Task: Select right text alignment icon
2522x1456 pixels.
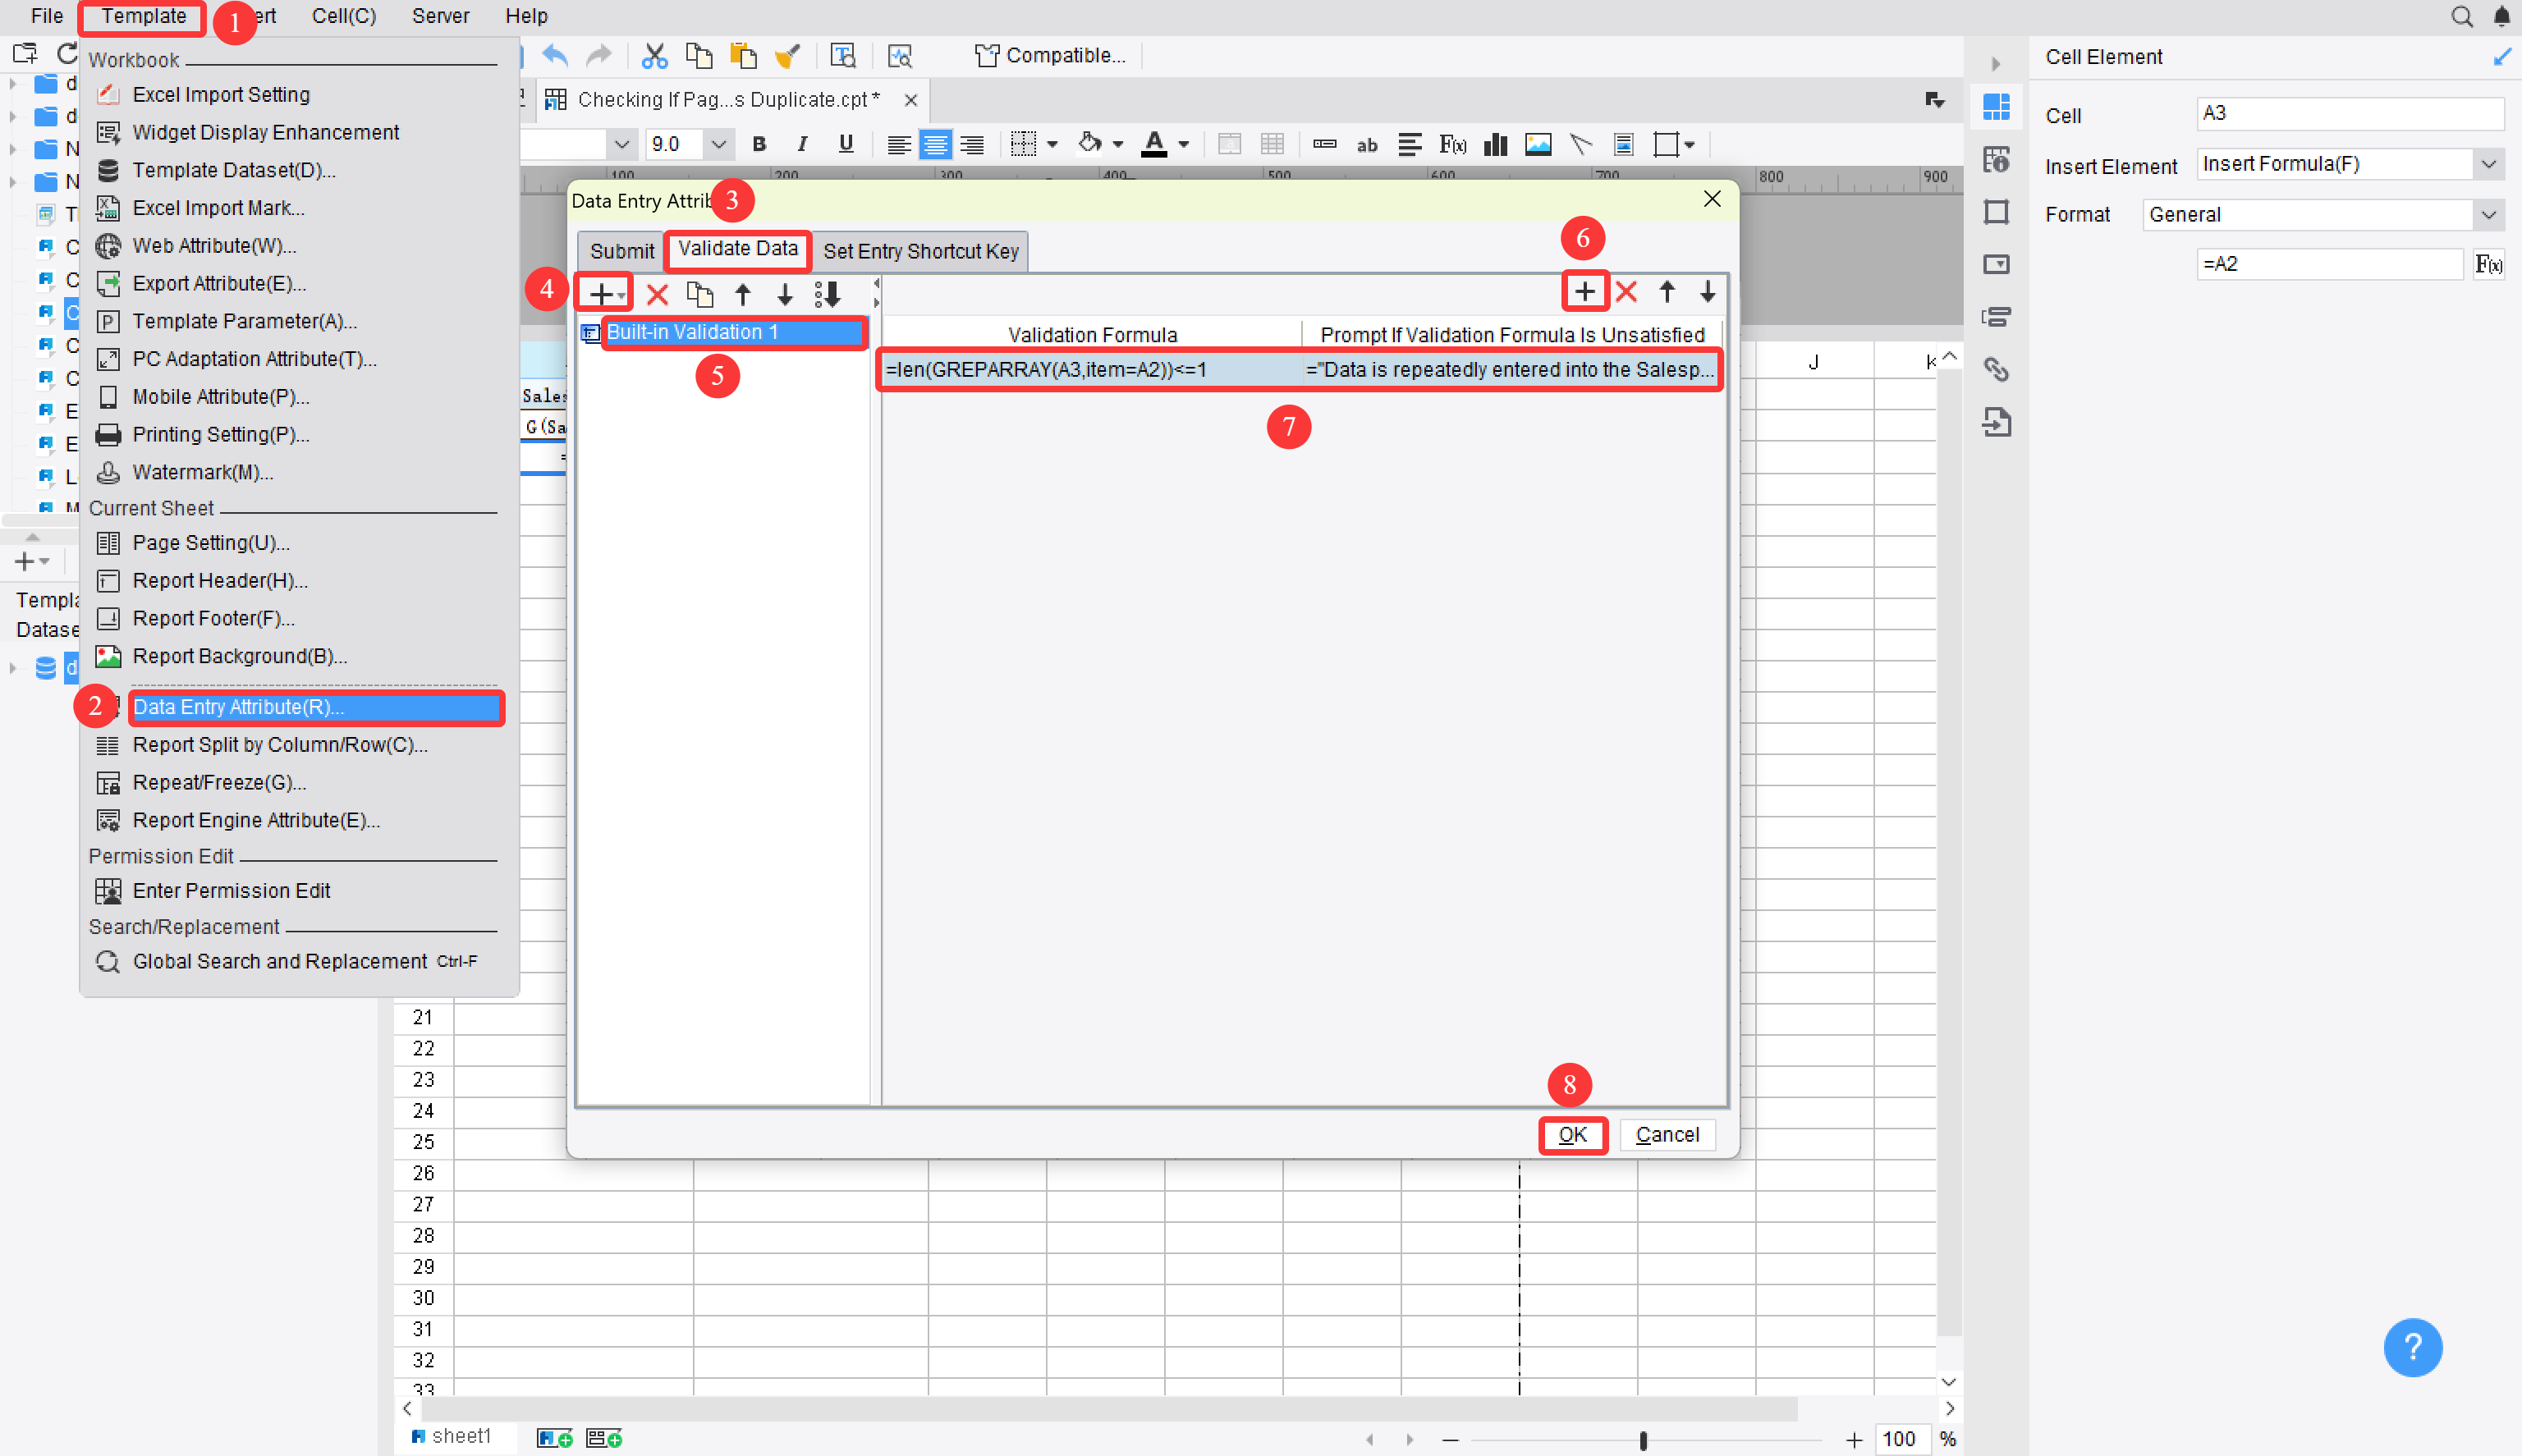Action: point(972,145)
